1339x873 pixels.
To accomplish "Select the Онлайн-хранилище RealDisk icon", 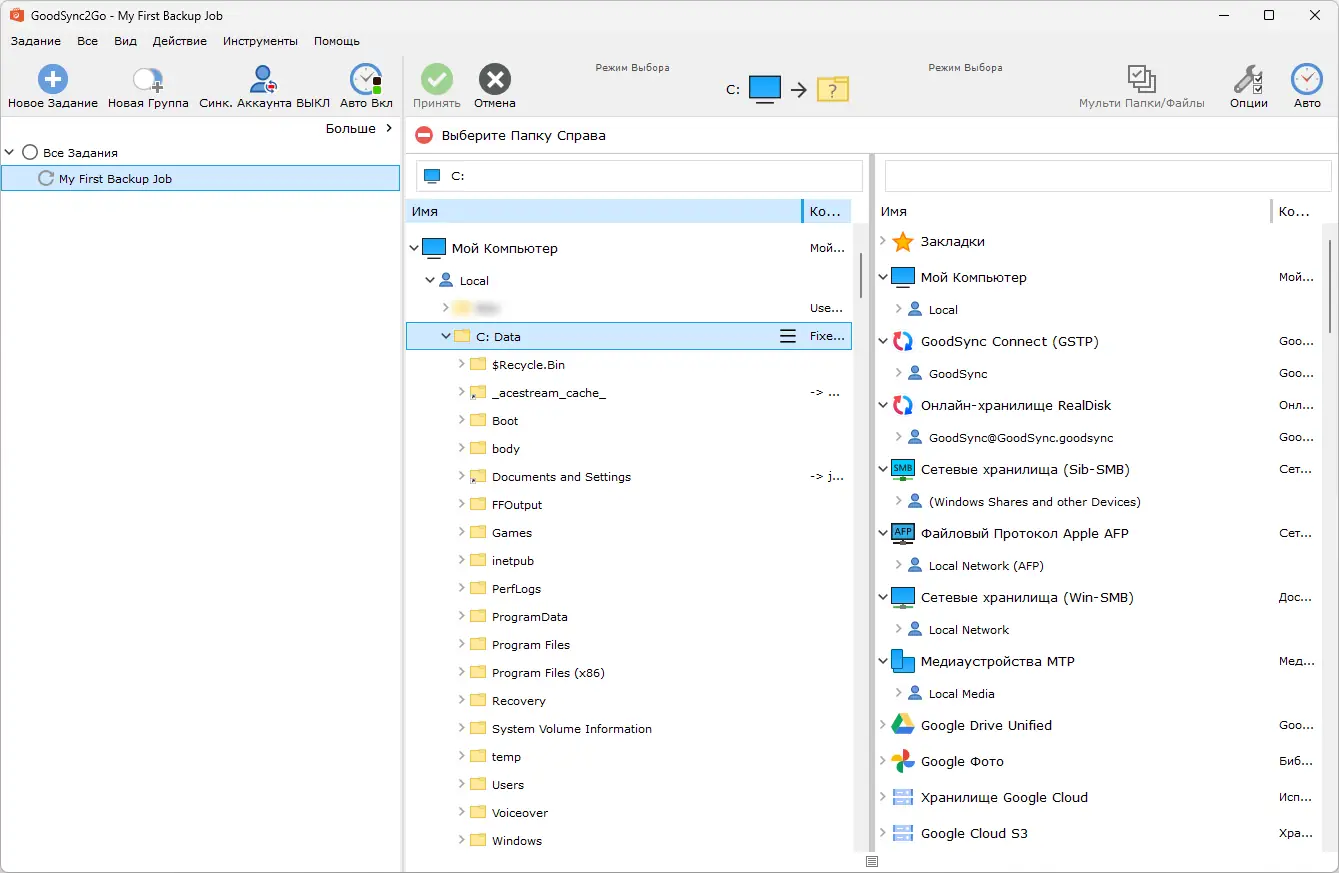I will (903, 406).
